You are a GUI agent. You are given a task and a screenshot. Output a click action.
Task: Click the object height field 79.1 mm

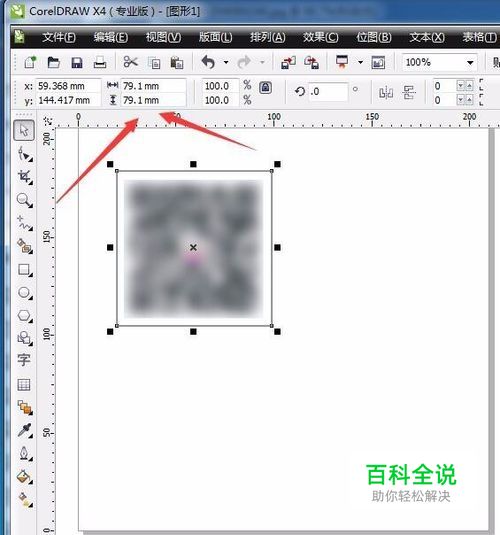[154, 100]
